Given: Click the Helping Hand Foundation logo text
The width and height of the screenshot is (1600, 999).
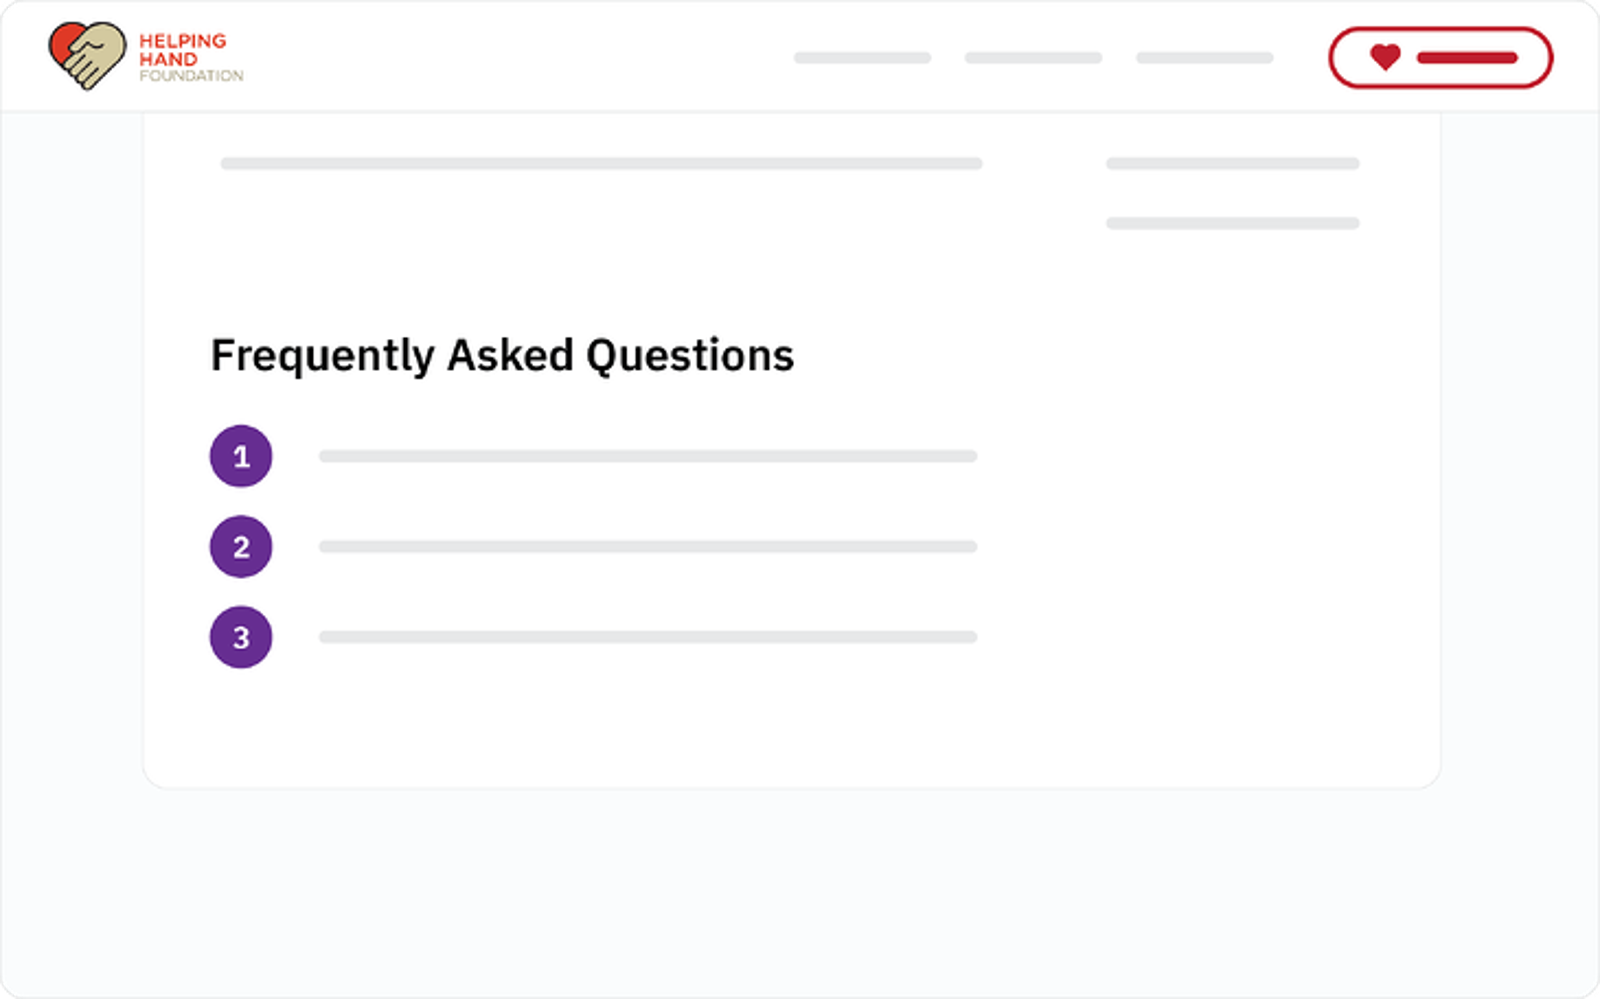Looking at the screenshot, I should pos(190,58).
